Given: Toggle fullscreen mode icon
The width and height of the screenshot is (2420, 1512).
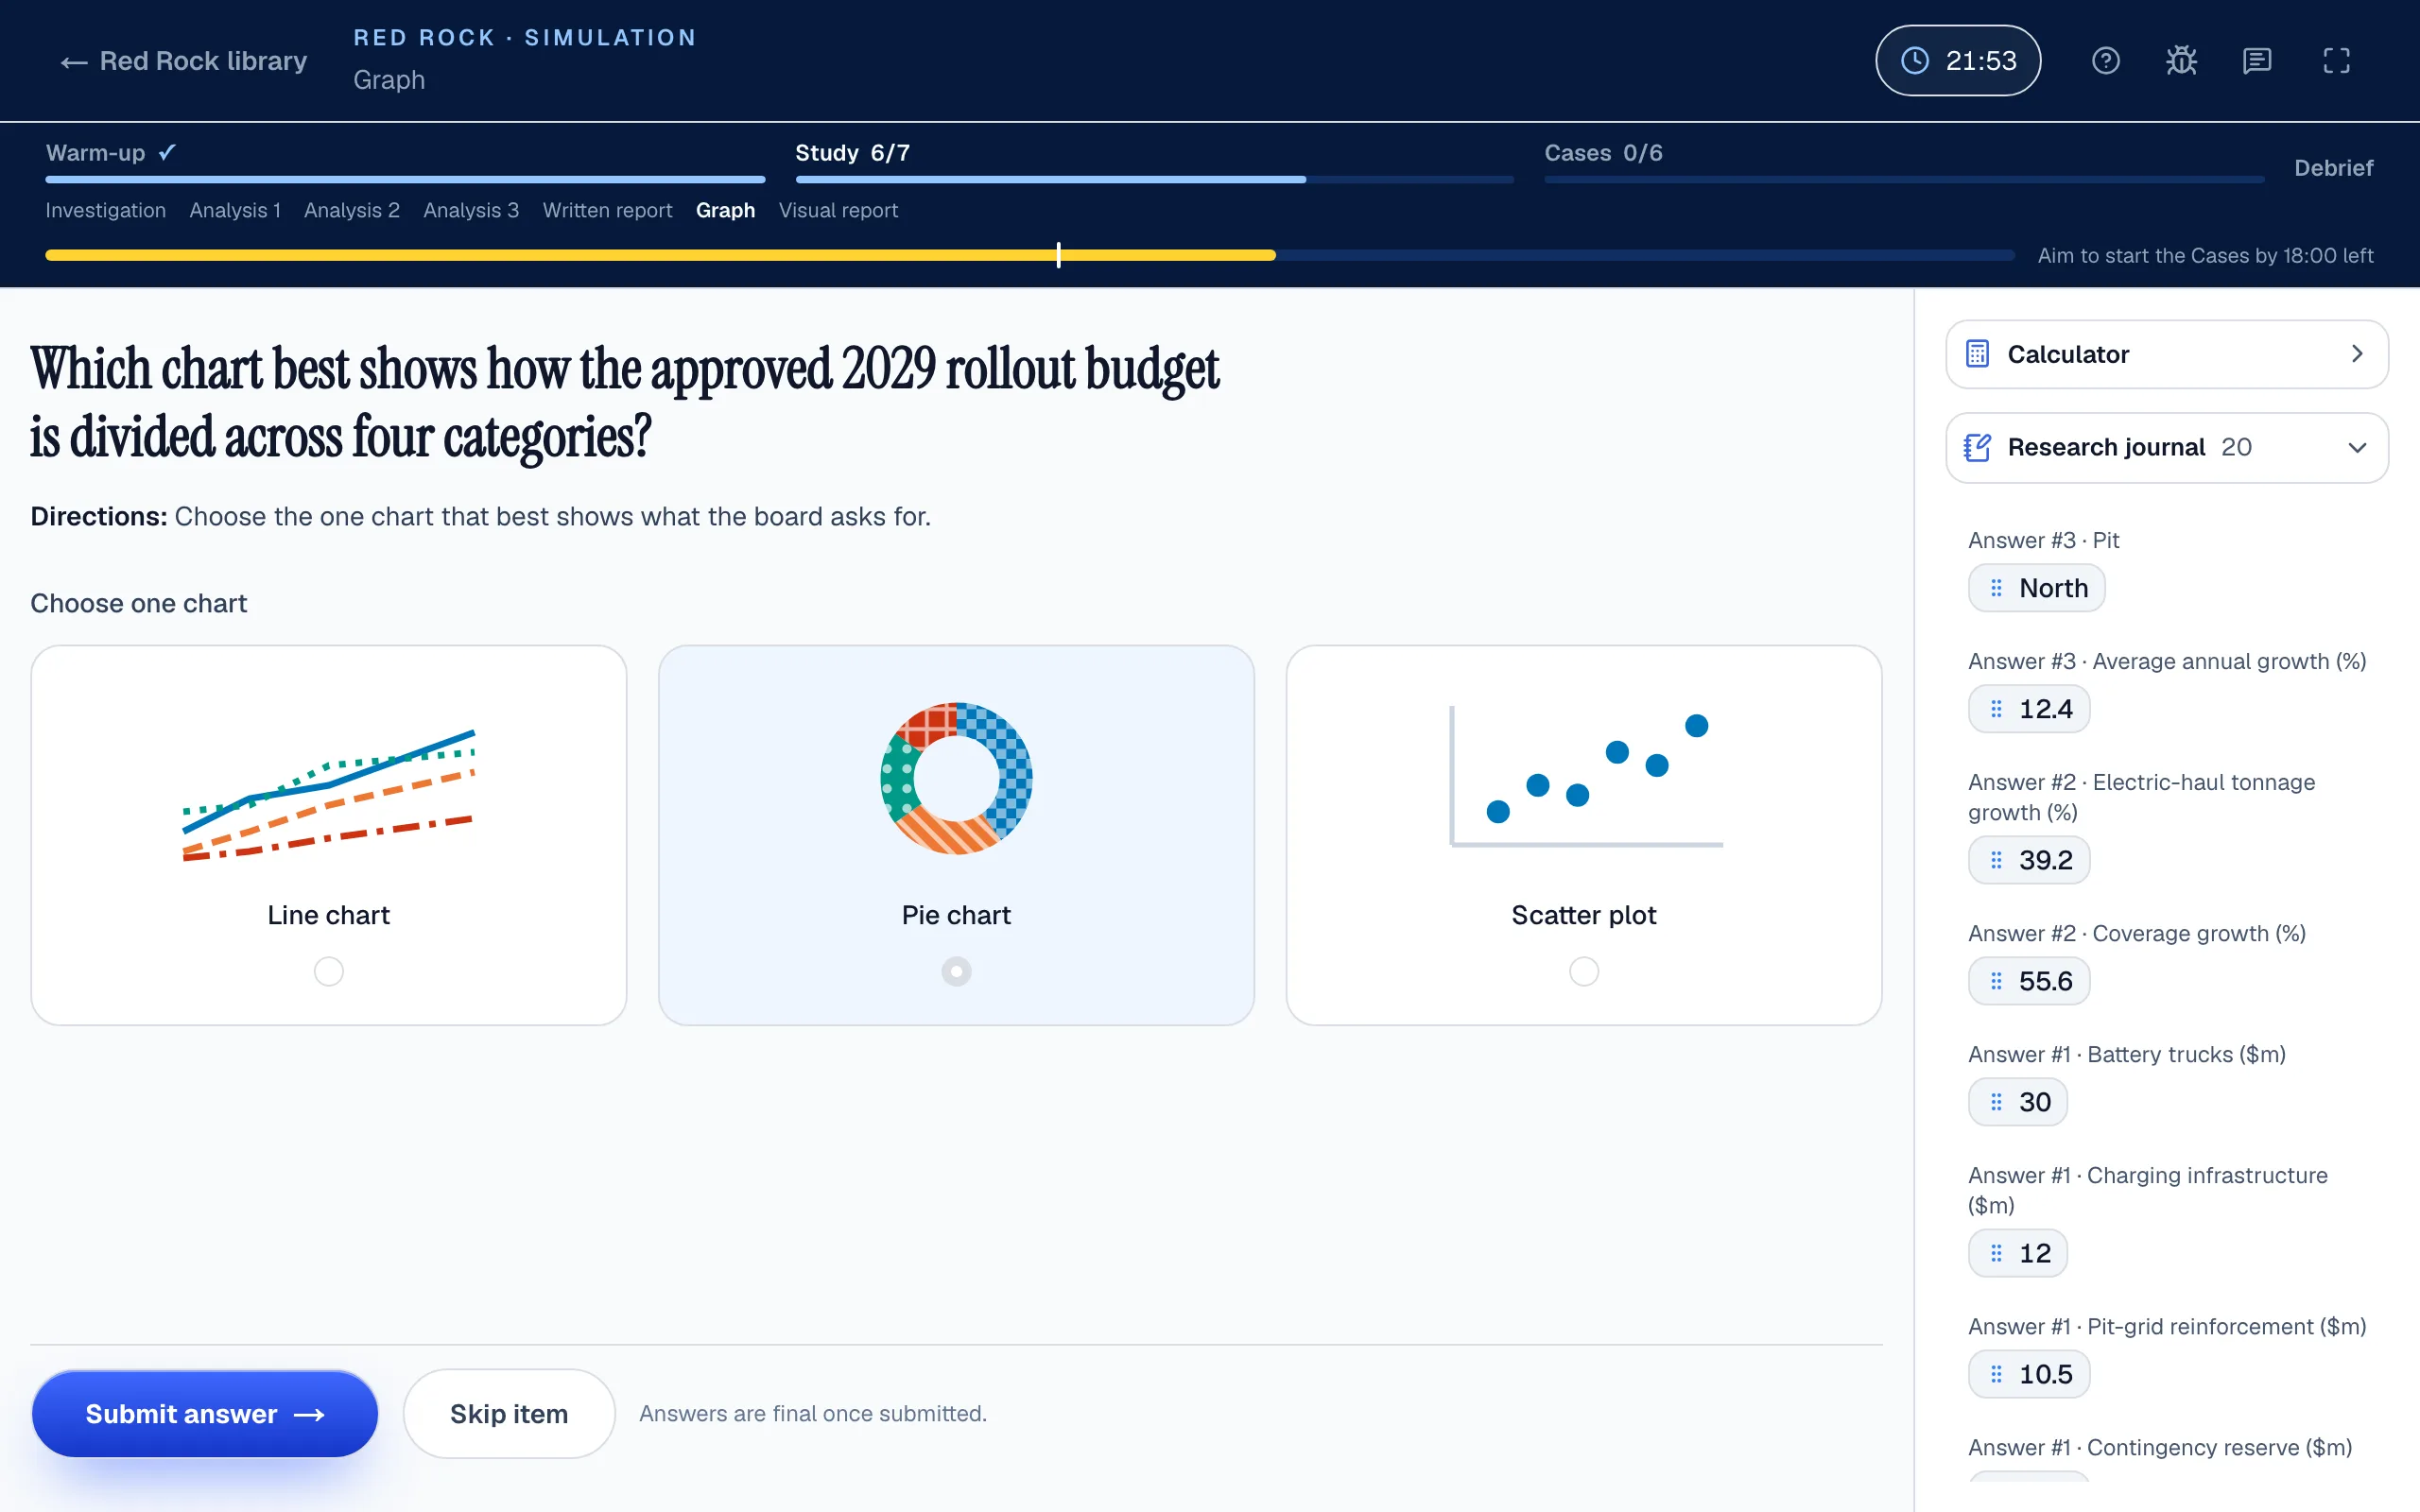Looking at the screenshot, I should click(x=2336, y=61).
